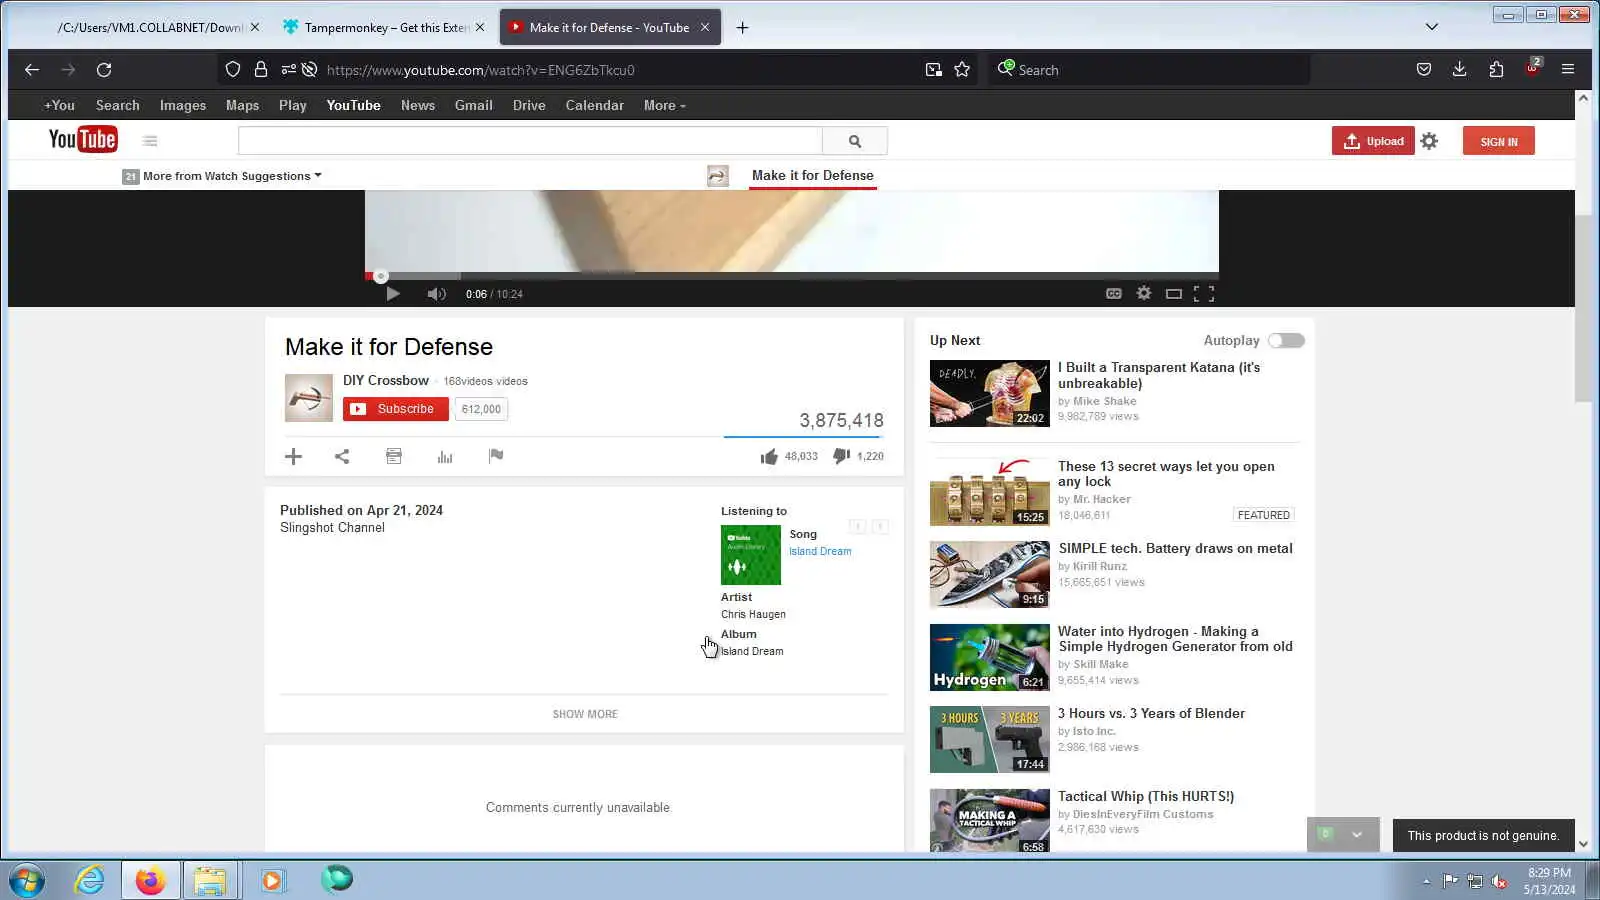Image resolution: width=1600 pixels, height=900 pixels.
Task: Bookmark this page with the star icon
Action: [x=962, y=70]
